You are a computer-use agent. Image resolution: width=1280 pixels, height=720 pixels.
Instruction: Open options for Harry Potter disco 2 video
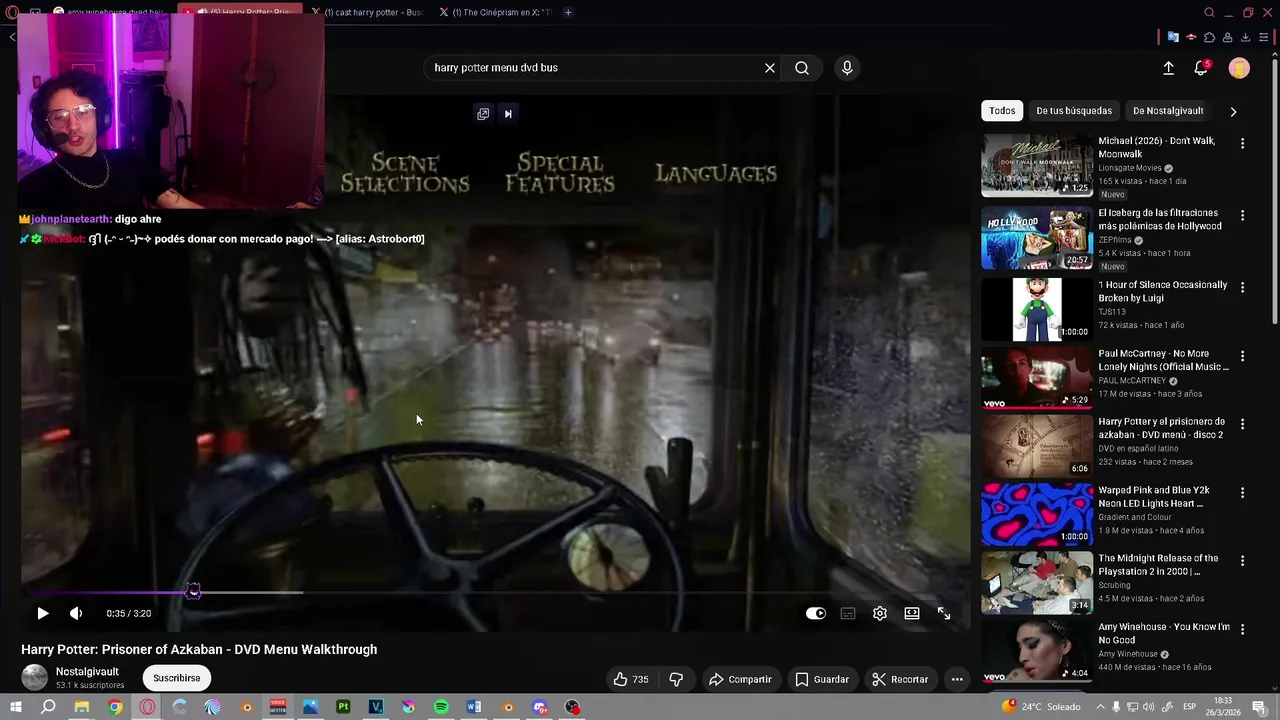(1242, 425)
